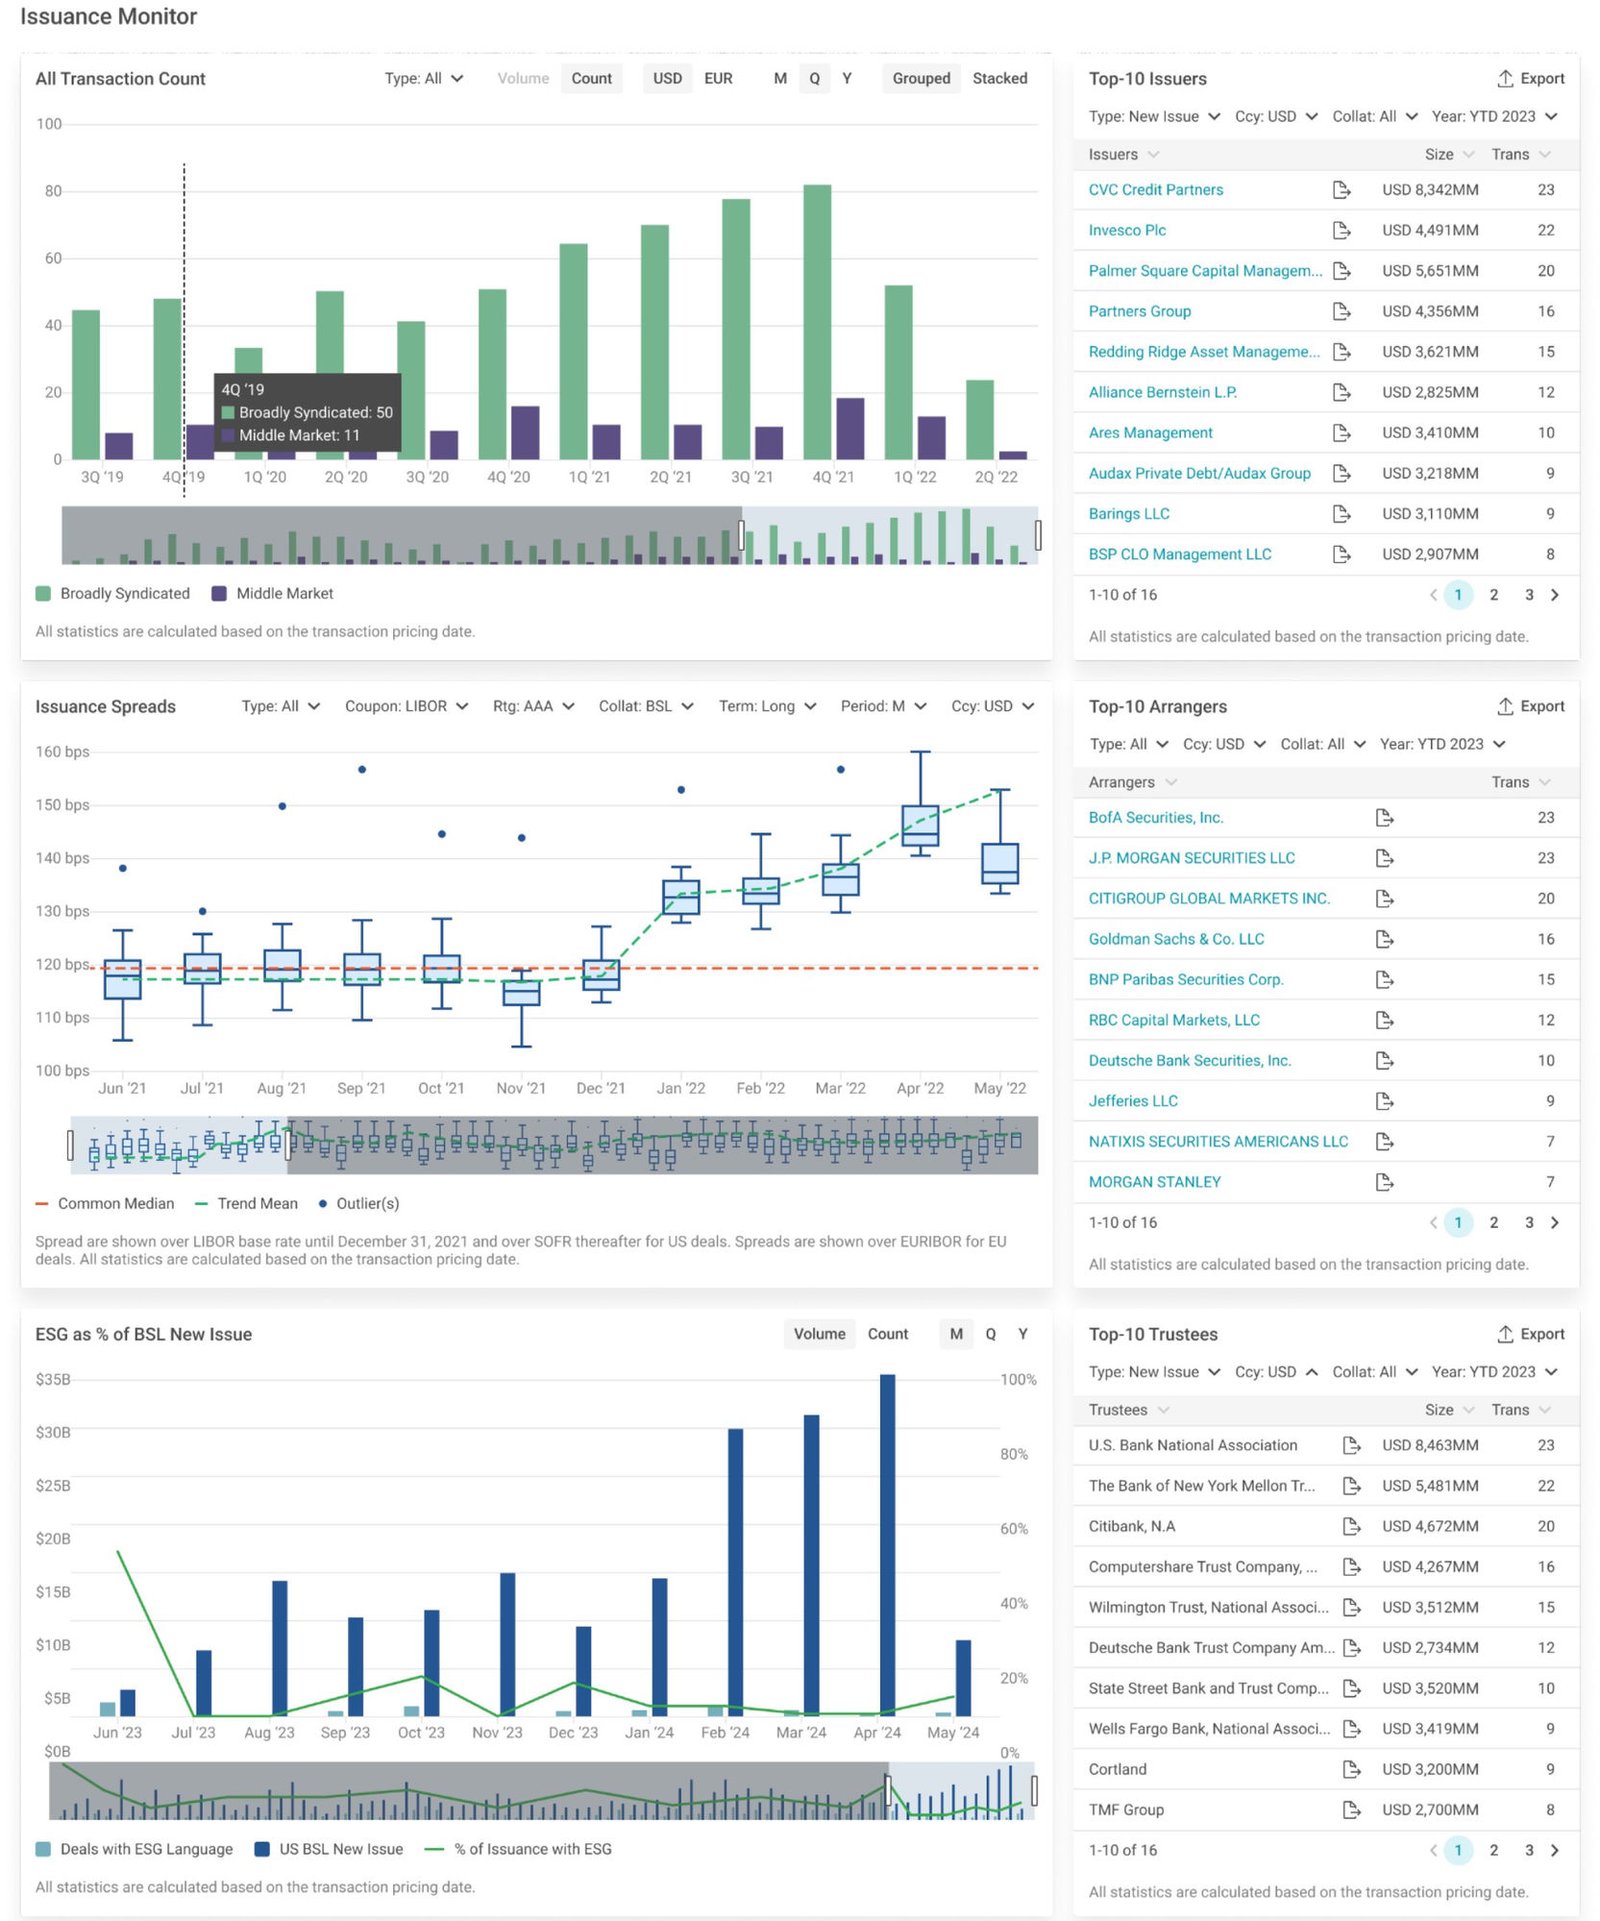This screenshot has height=1921, width=1600.
Task: Select Count mode in All Transaction Count
Action: tap(592, 78)
